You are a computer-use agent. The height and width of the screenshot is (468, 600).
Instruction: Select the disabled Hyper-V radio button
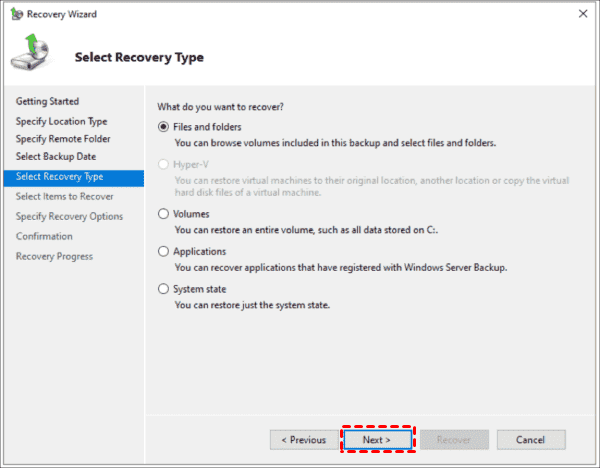(163, 164)
